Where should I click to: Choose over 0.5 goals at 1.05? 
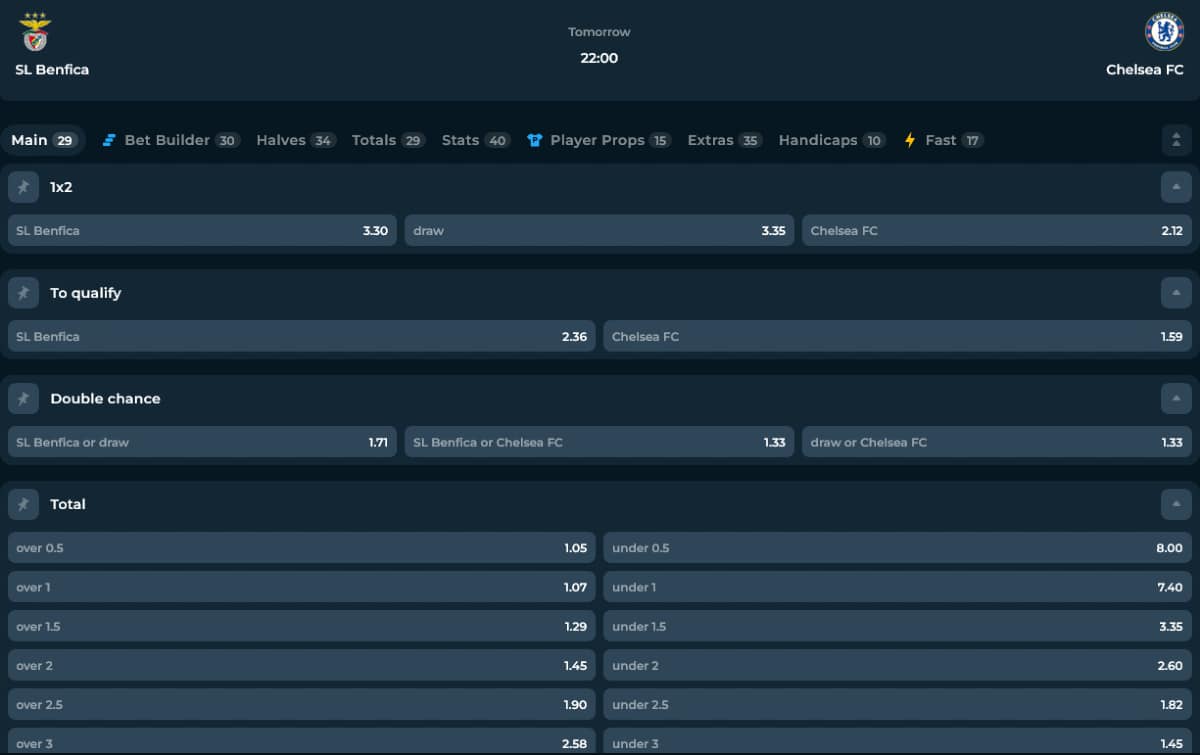click(302, 548)
